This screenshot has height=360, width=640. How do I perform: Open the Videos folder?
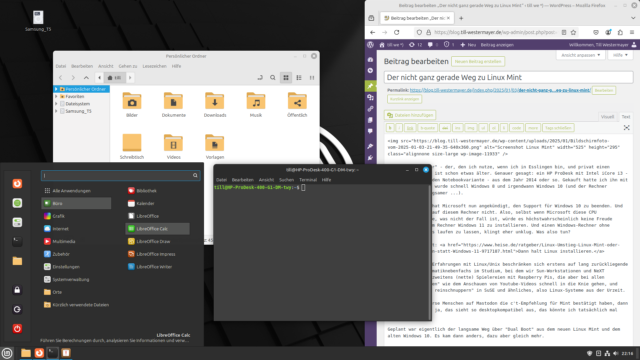[x=173, y=147]
